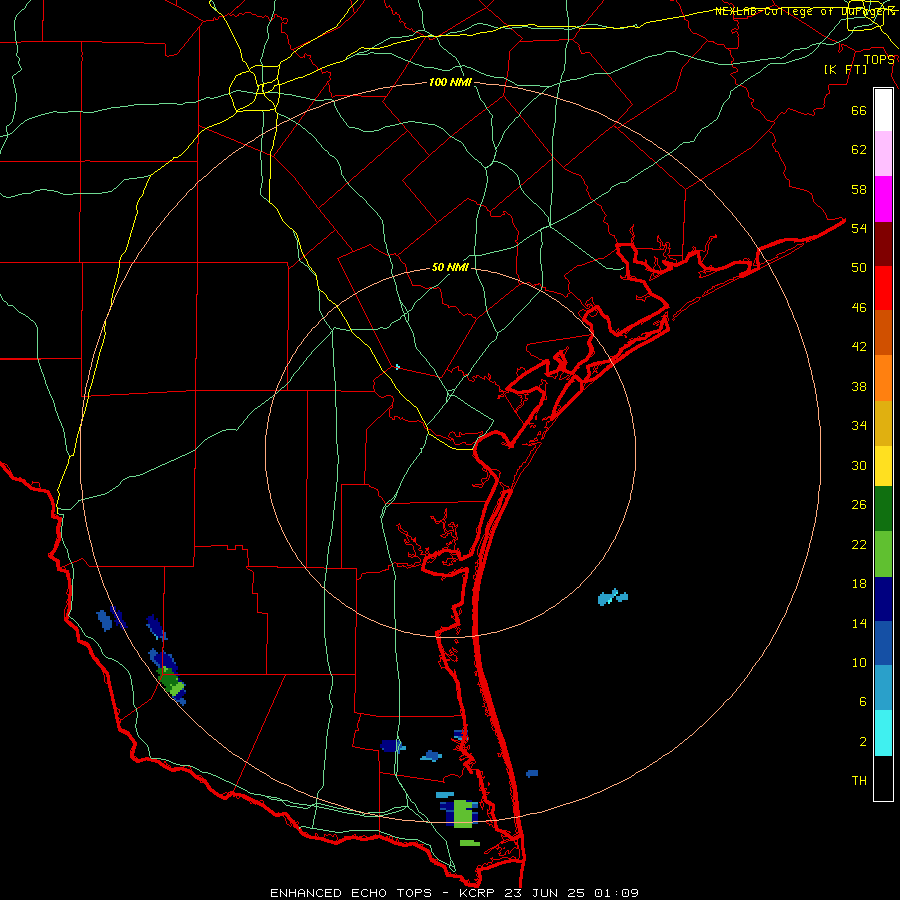Click legend value "26"
Image resolution: width=900 pixels, height=900 pixels.
859,505
